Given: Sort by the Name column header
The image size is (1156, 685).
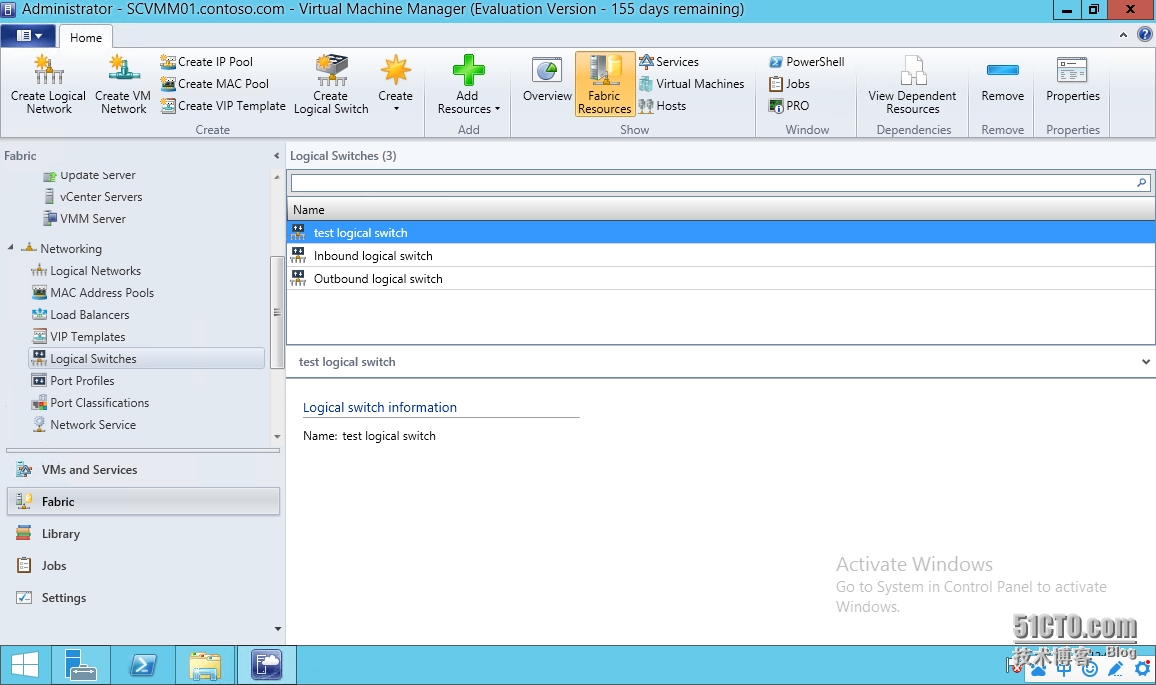Looking at the screenshot, I should 720,209.
